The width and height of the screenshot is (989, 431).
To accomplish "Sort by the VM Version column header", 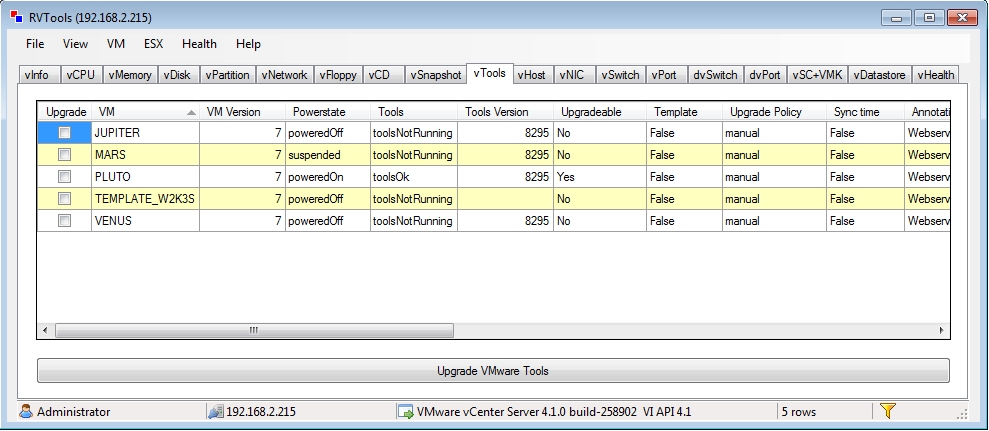I will 242,112.
